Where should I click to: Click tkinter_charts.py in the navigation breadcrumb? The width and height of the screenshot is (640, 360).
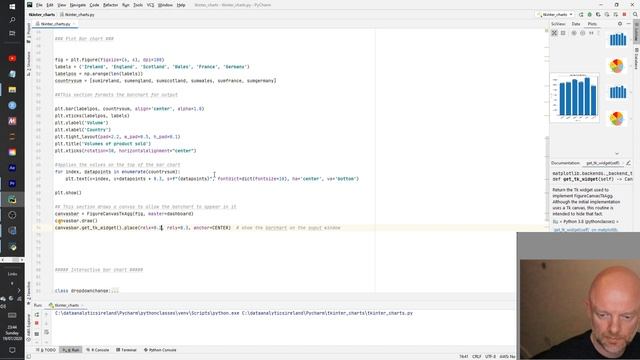[78, 15]
